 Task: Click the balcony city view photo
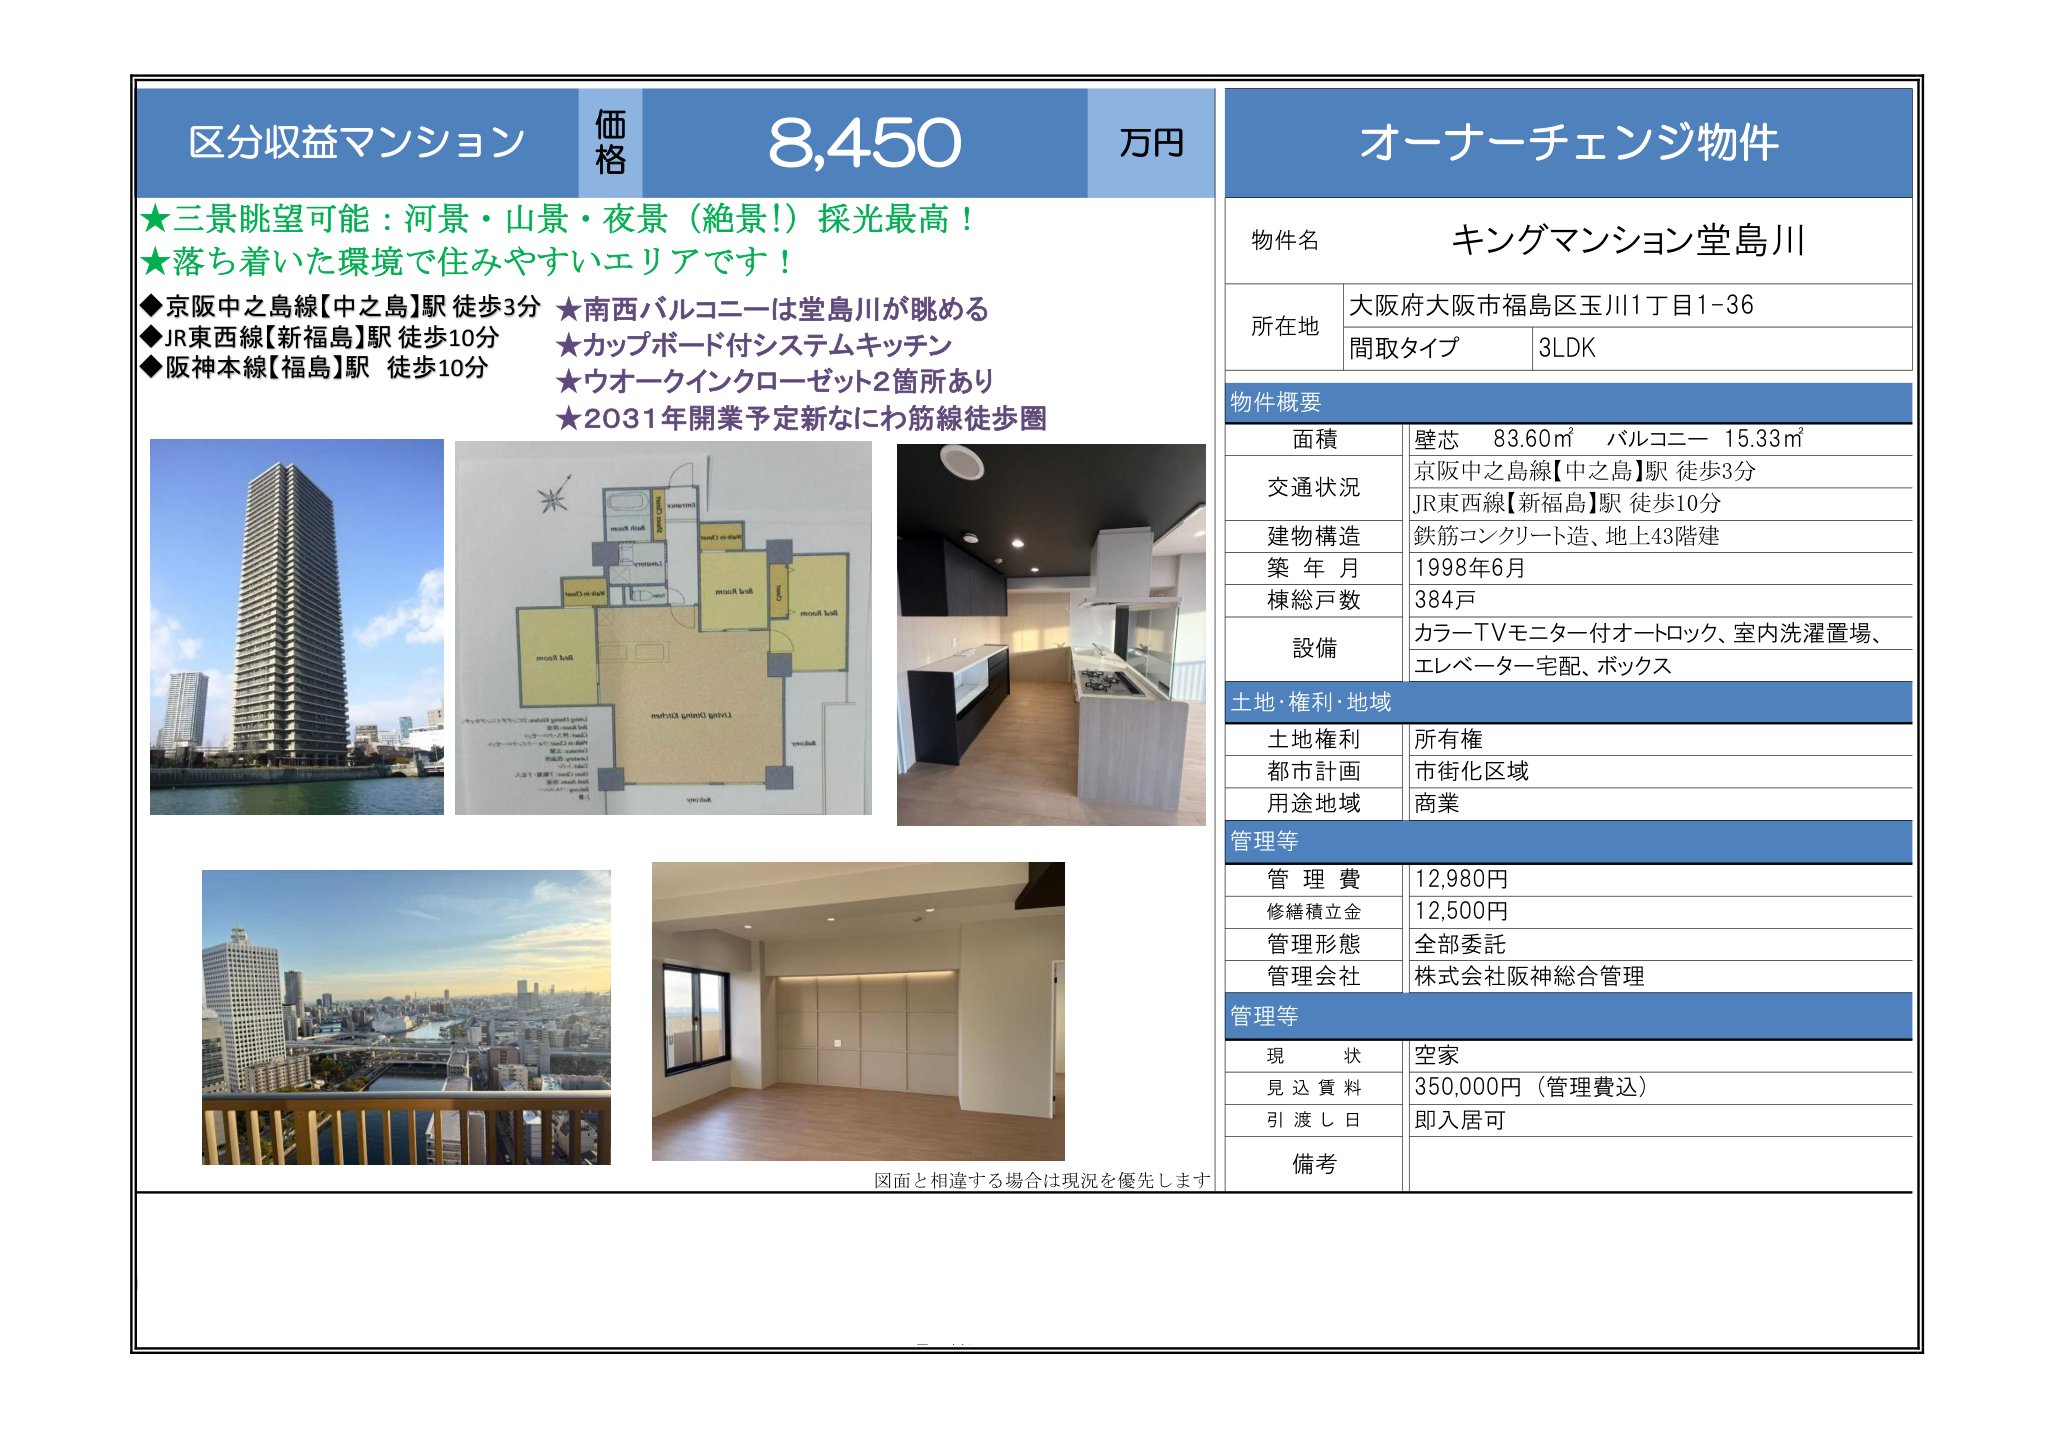406,1016
